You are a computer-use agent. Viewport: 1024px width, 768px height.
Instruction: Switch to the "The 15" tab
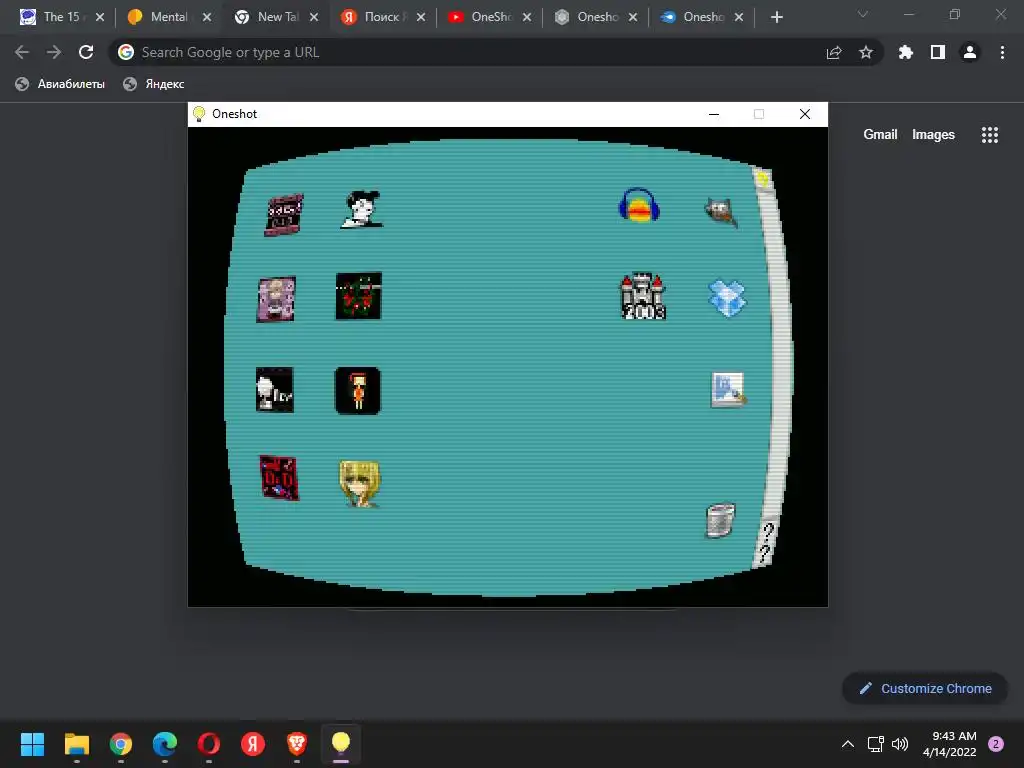click(61, 17)
